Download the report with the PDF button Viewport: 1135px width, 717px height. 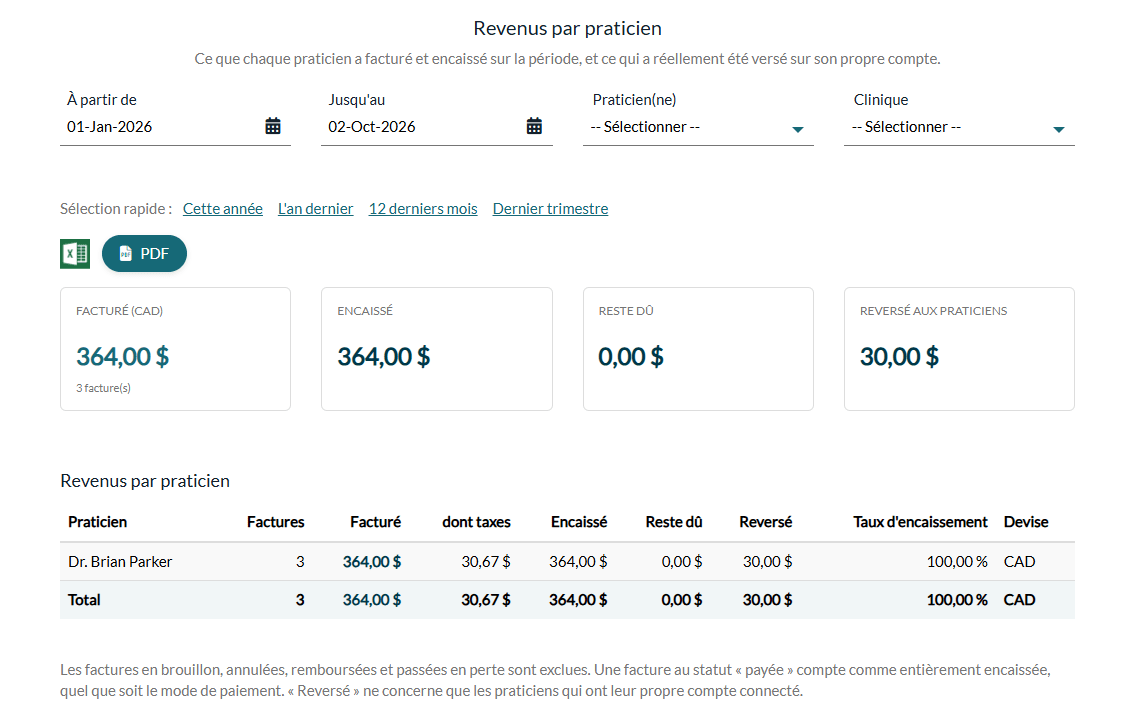click(144, 254)
